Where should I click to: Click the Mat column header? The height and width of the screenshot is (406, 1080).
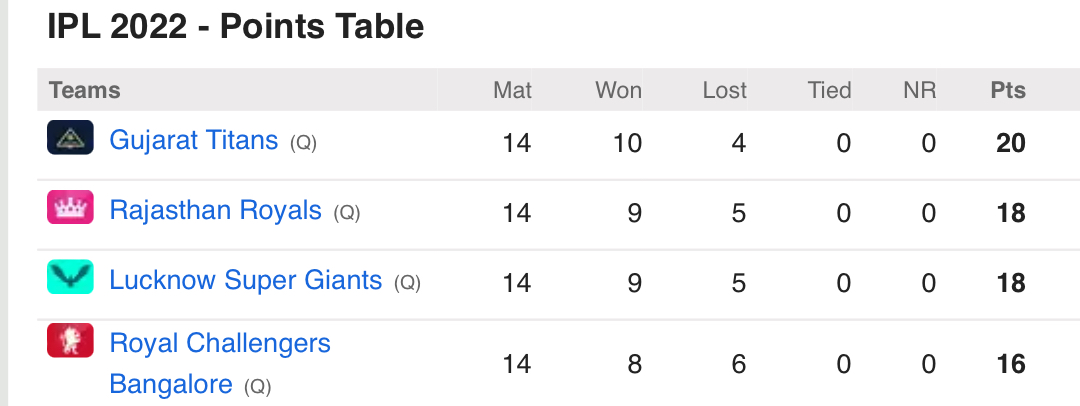tap(512, 90)
